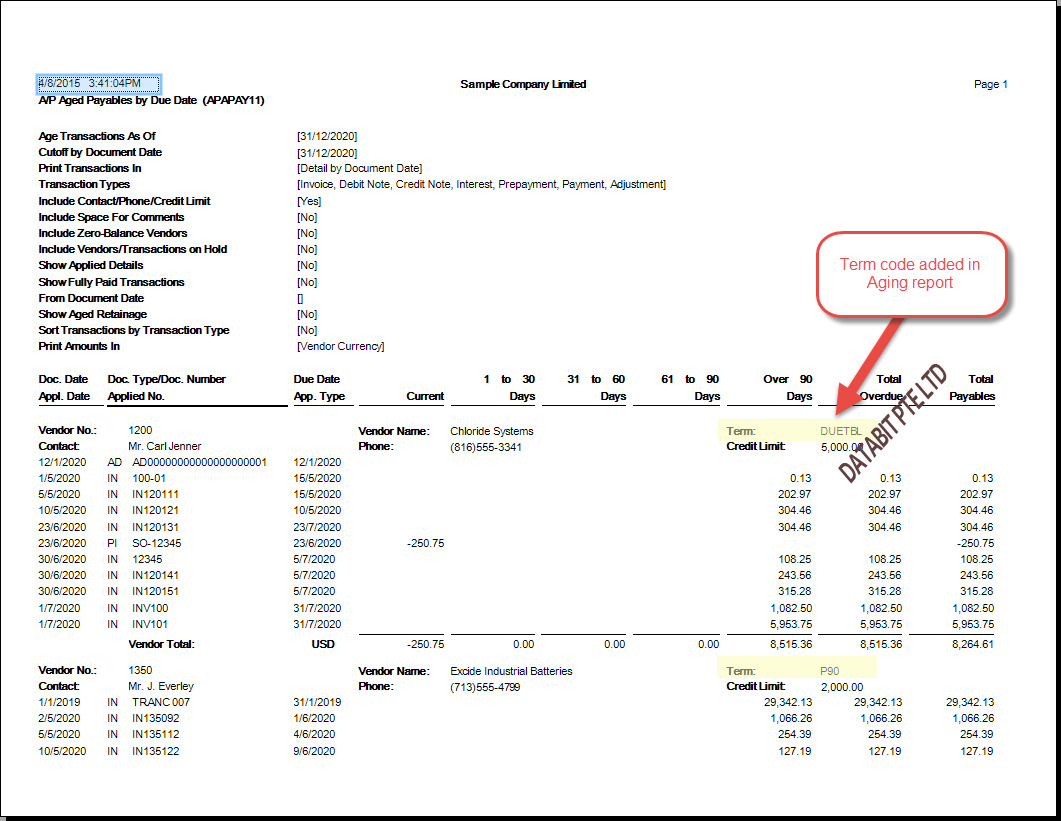Image resolution: width=1061 pixels, height=821 pixels.
Task: Click the contact name Mr. J. Everley
Action: 161,686
